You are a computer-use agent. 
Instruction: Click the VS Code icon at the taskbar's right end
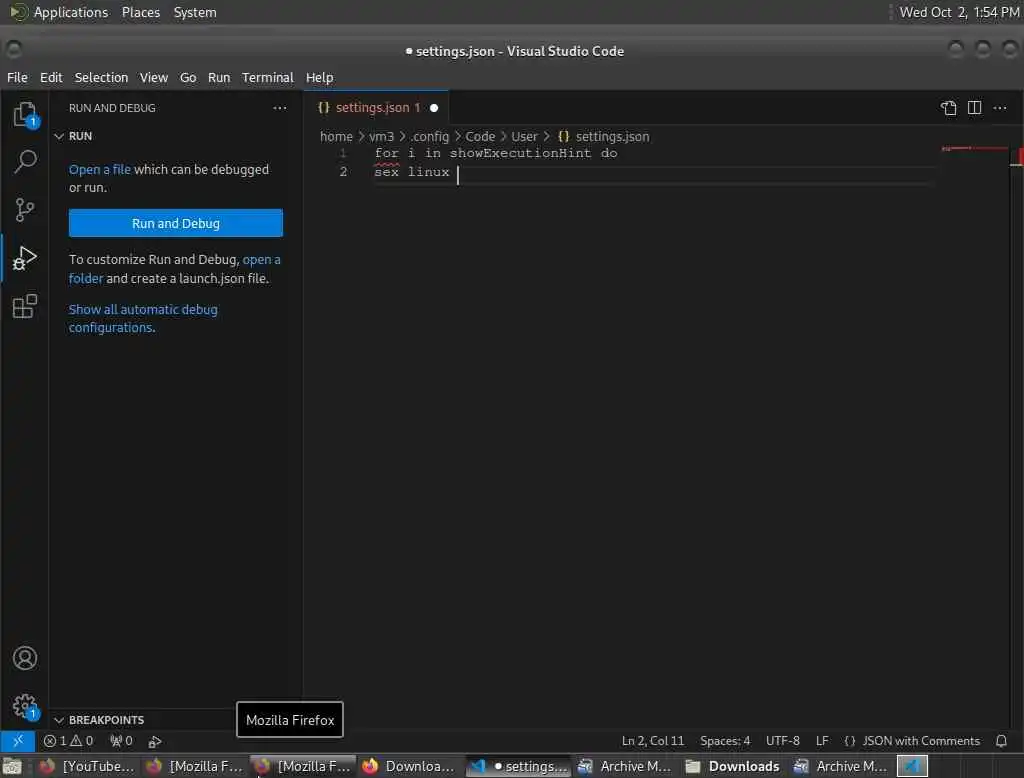point(912,766)
